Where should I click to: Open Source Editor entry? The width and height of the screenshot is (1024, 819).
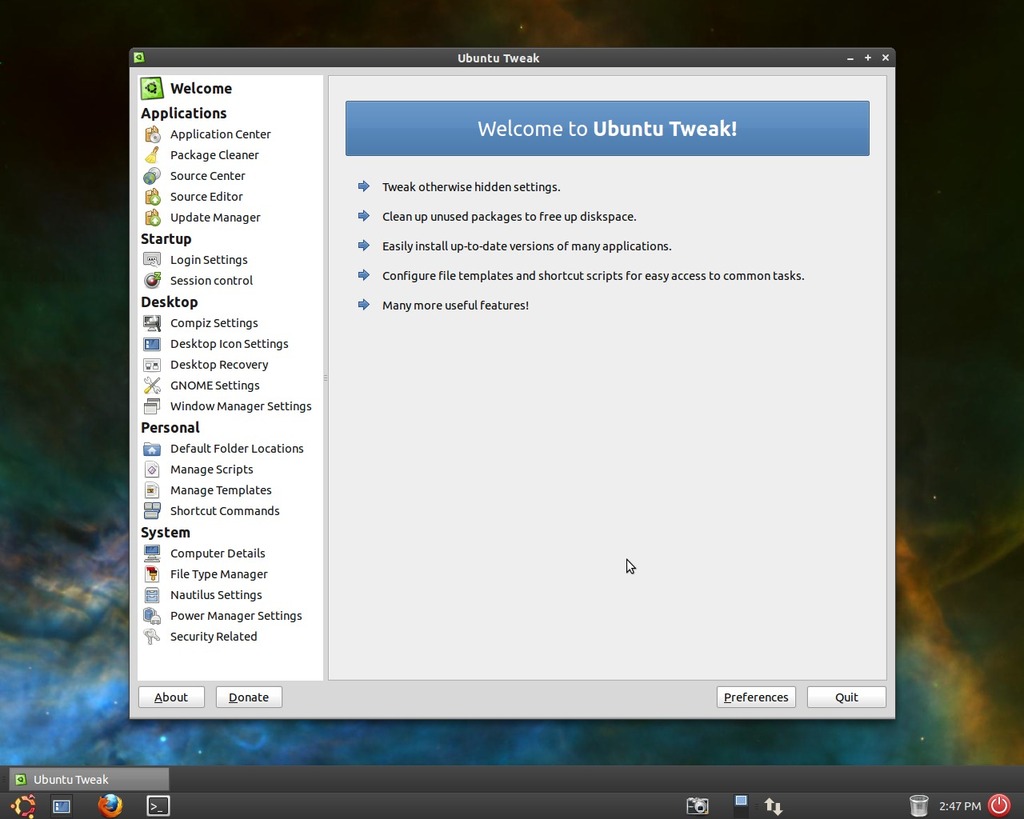[x=206, y=197]
